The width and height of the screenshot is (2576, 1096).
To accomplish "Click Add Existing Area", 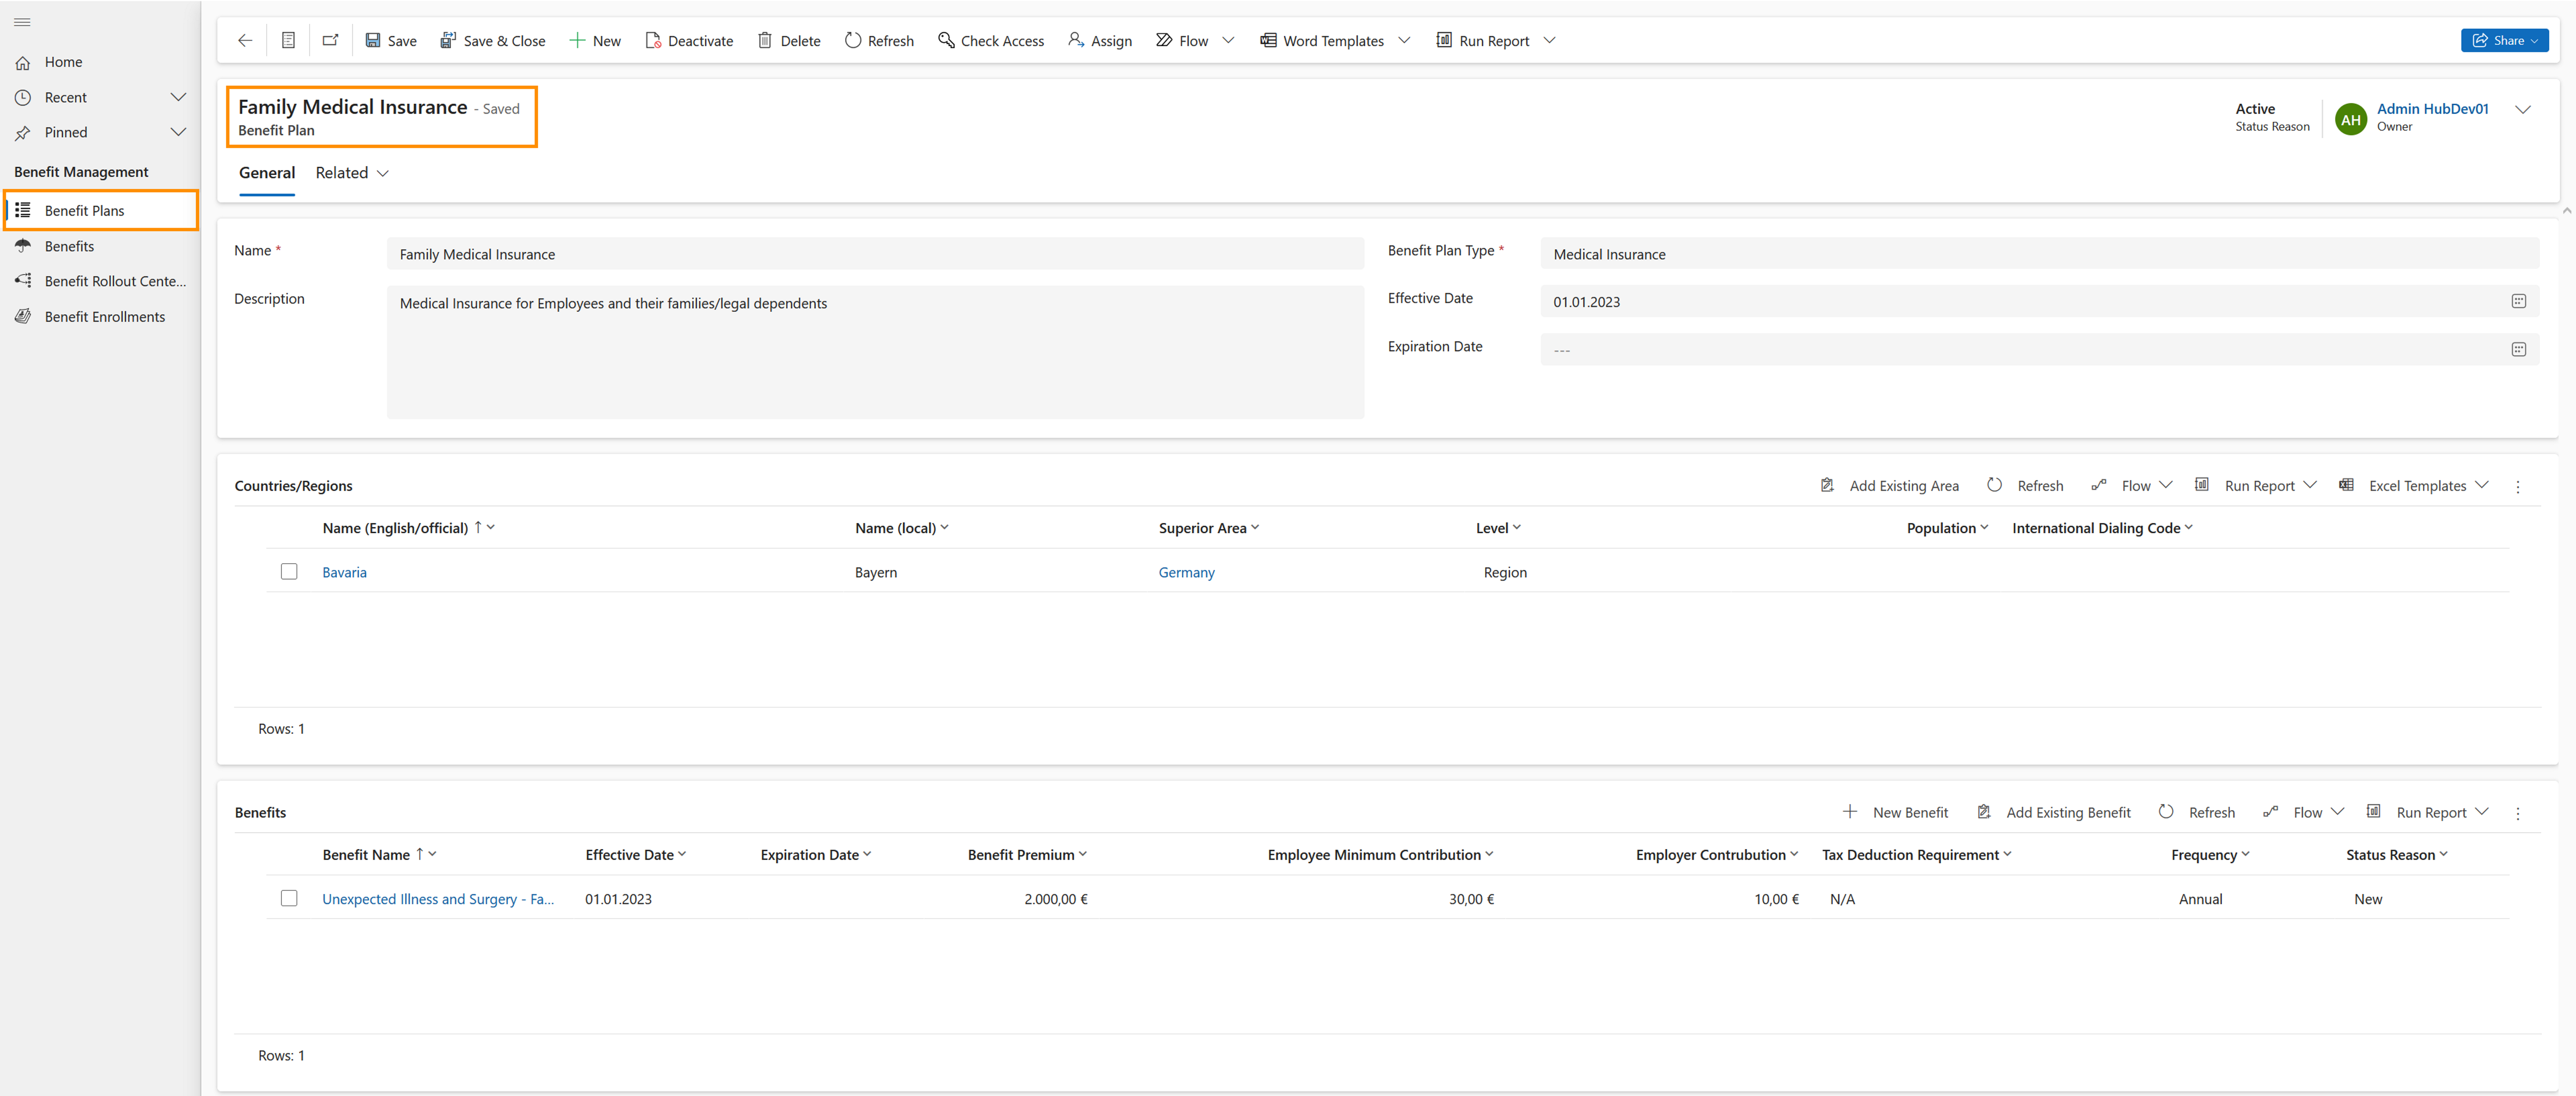I will coord(1889,486).
